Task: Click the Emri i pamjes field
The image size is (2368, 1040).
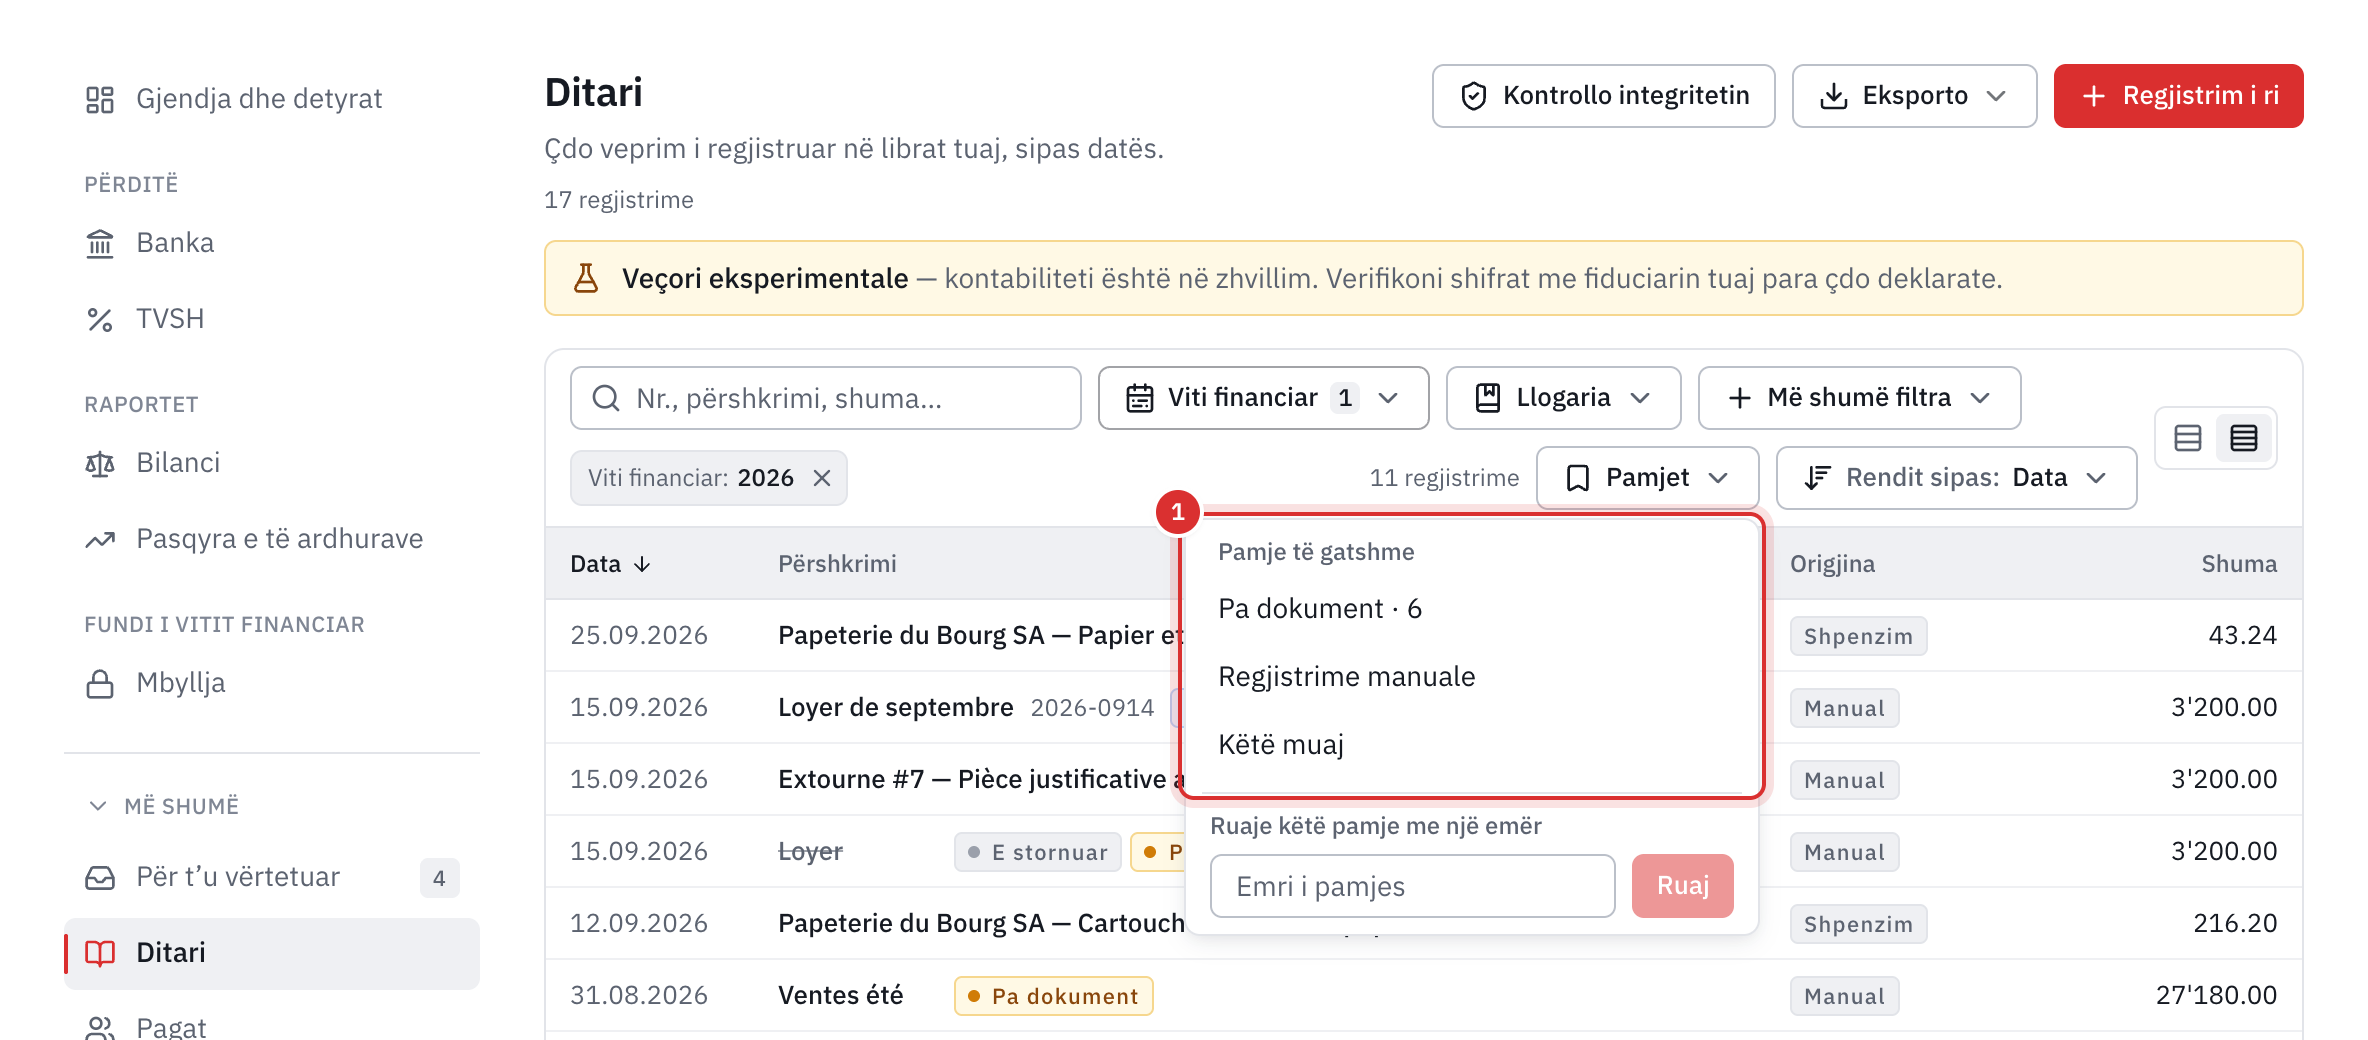Action: (1412, 886)
